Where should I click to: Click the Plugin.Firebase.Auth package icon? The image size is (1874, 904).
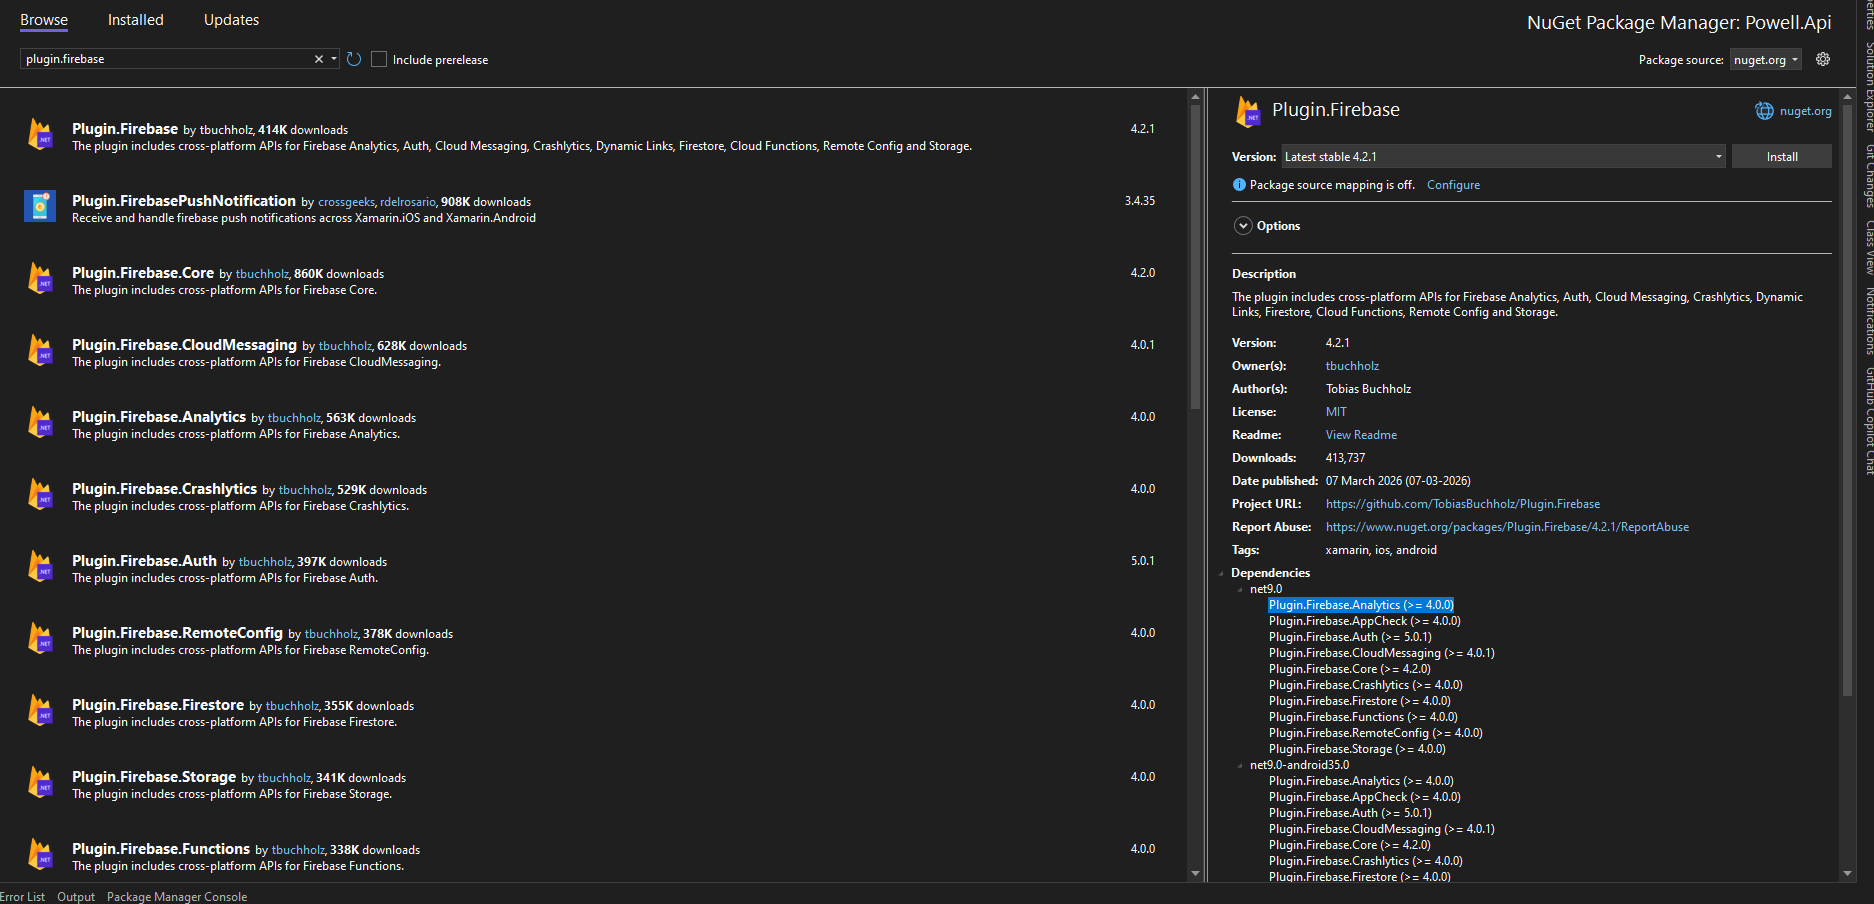pos(40,566)
